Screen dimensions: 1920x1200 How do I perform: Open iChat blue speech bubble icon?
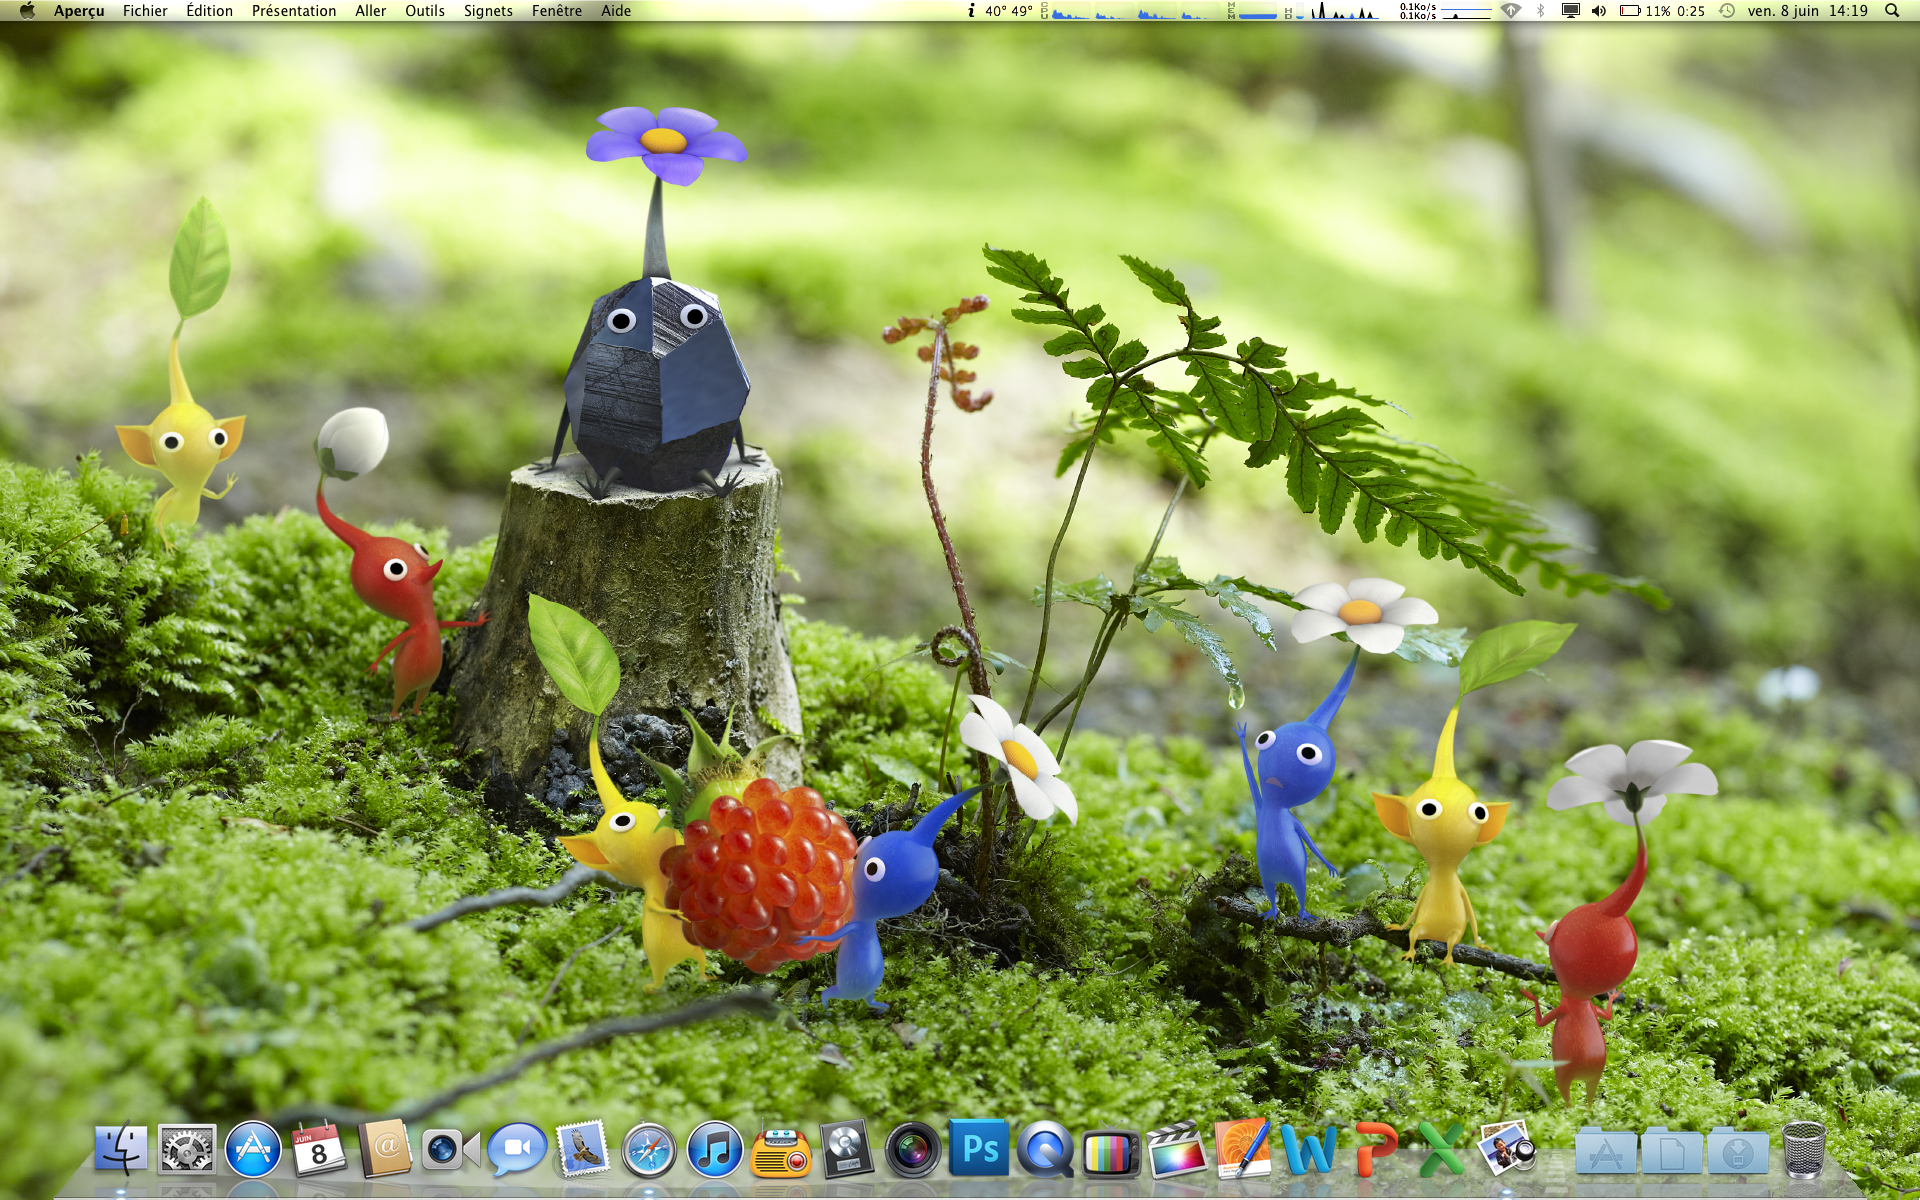coord(517,1150)
